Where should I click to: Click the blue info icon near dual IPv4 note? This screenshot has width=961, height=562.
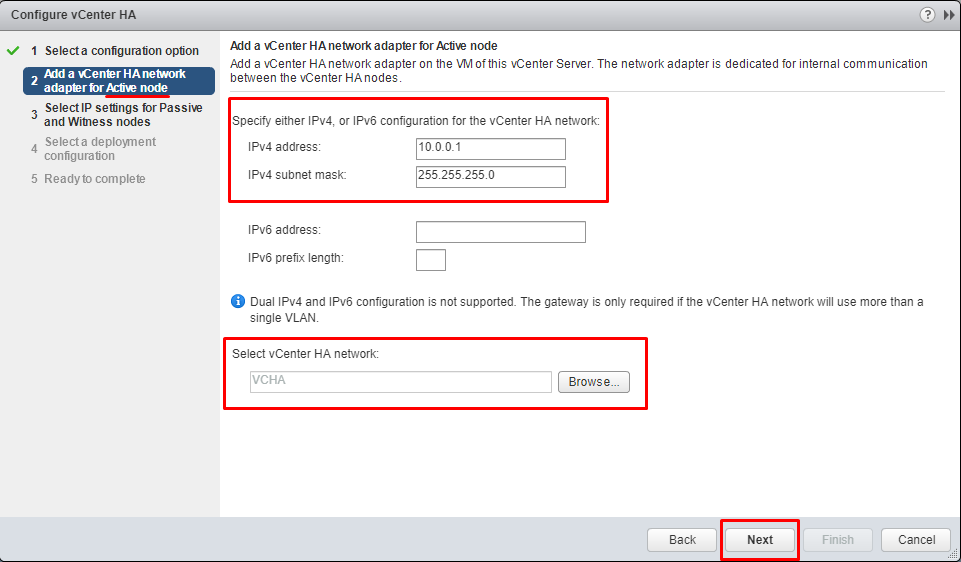238,302
